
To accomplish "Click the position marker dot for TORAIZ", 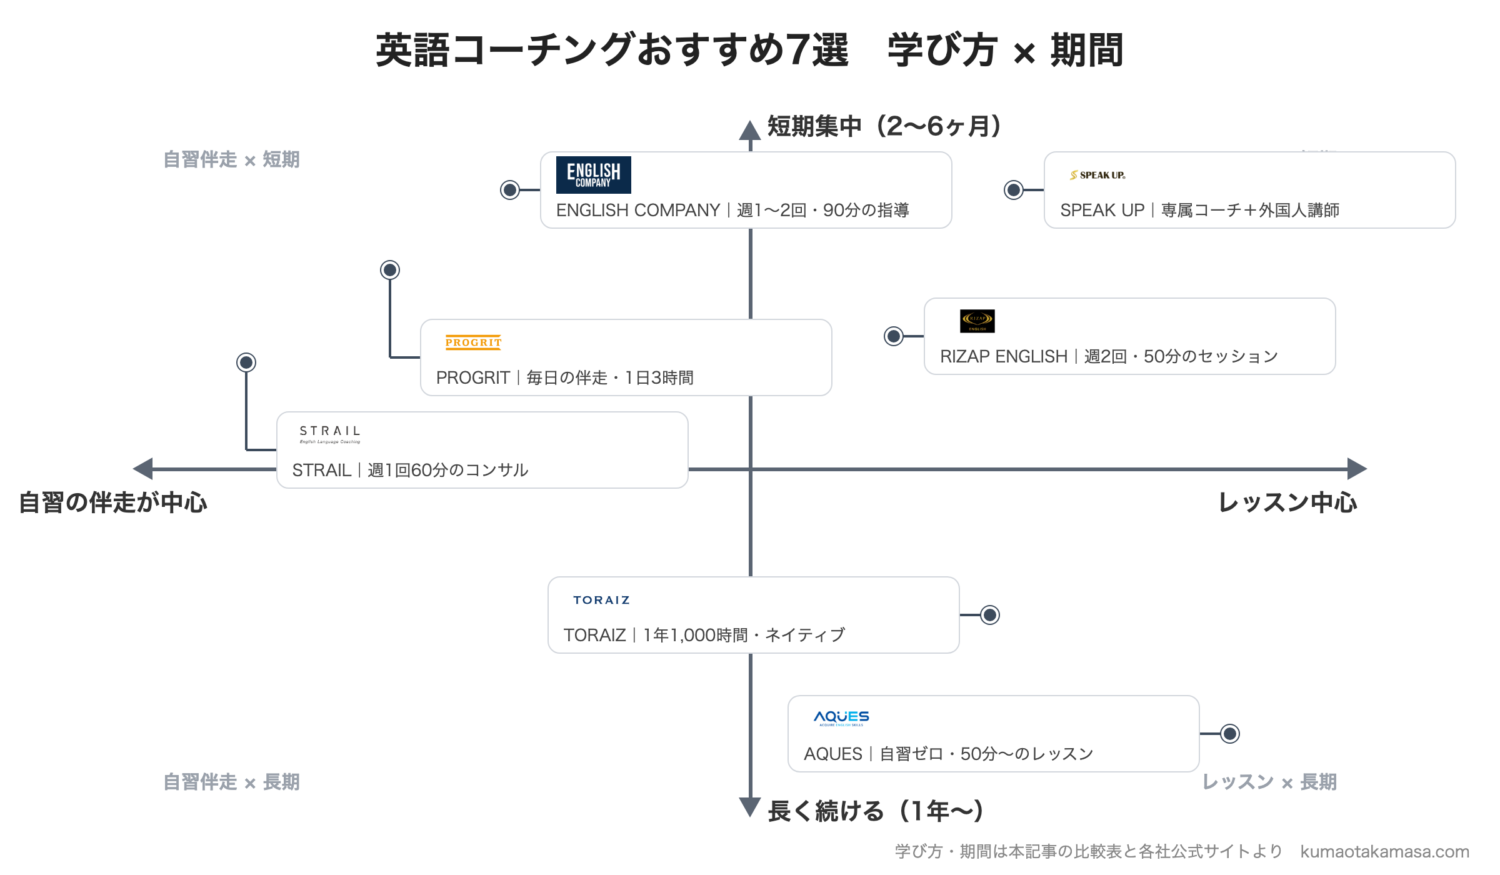I will coord(990,615).
